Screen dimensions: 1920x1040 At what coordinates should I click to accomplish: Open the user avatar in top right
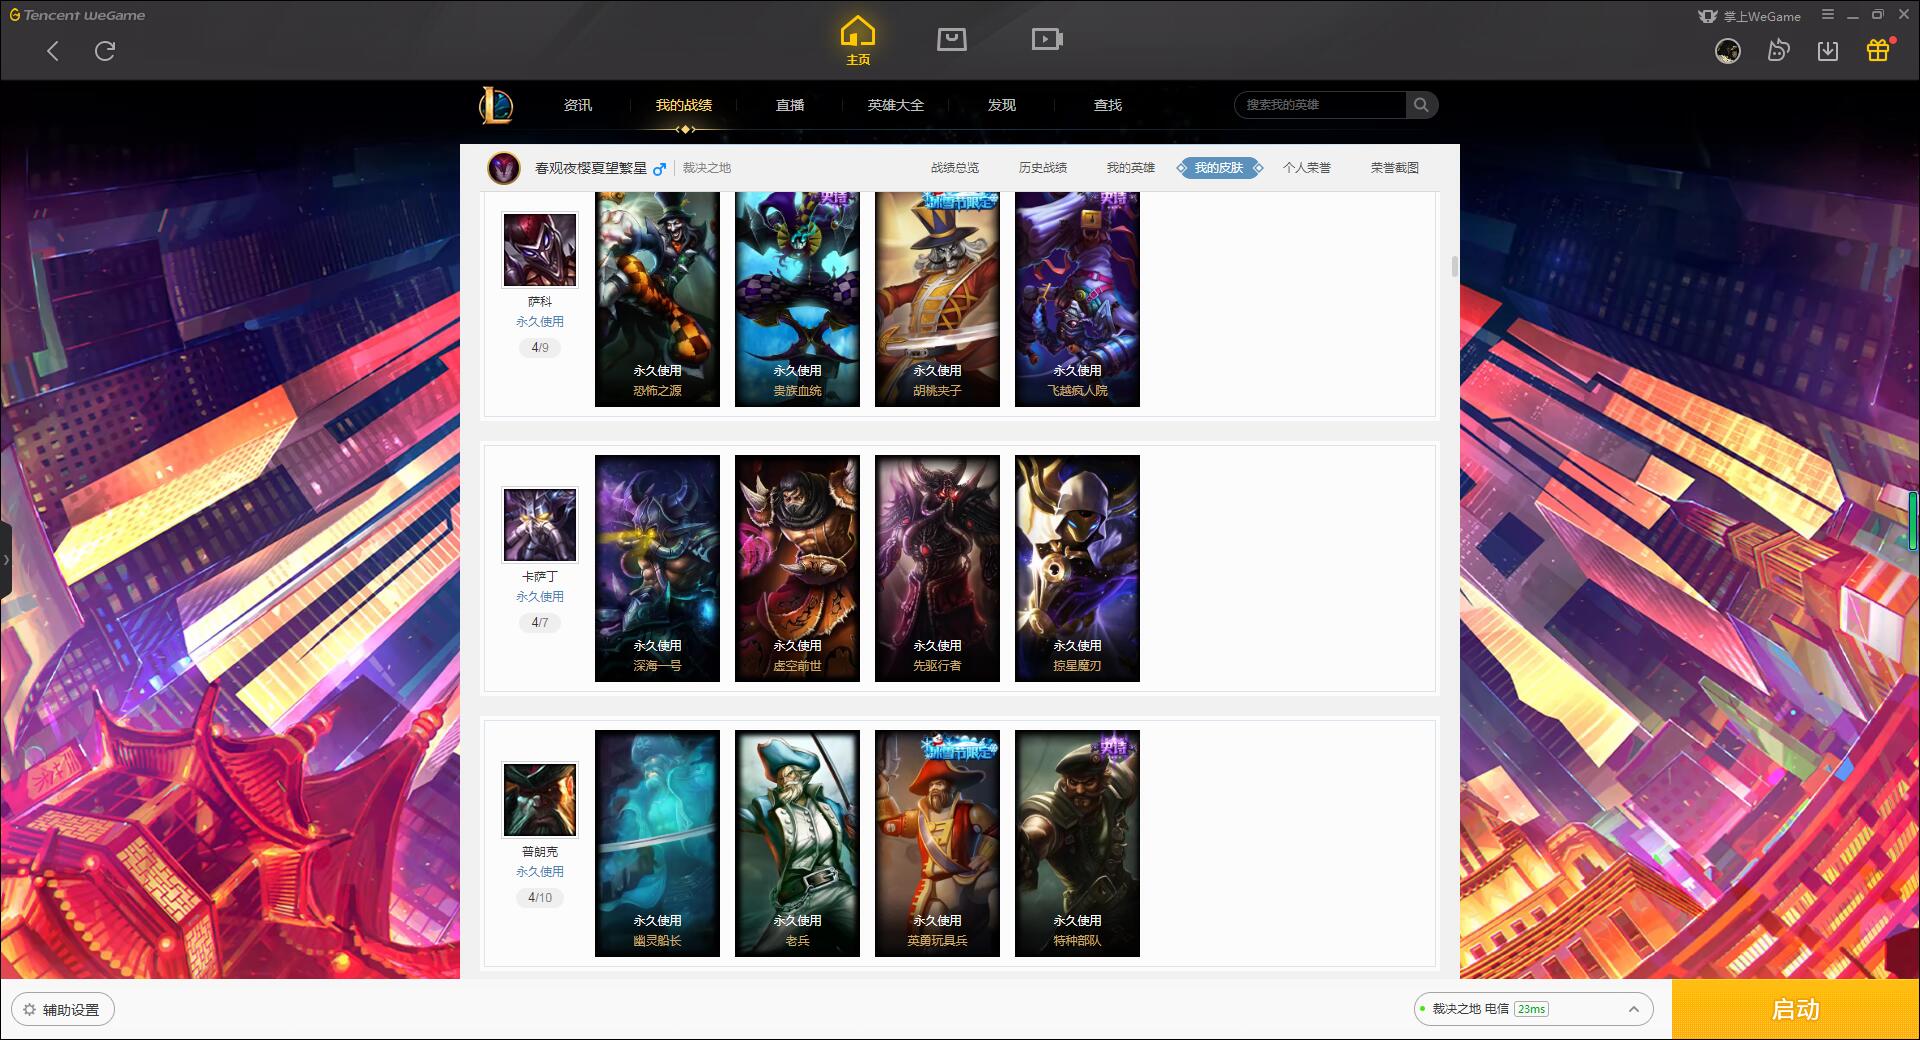(x=1727, y=50)
